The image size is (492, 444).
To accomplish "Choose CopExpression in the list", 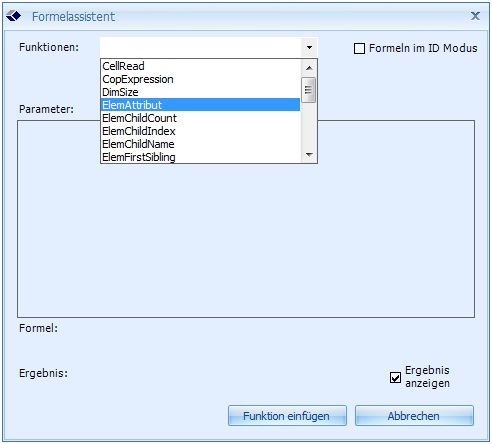I will [x=200, y=79].
